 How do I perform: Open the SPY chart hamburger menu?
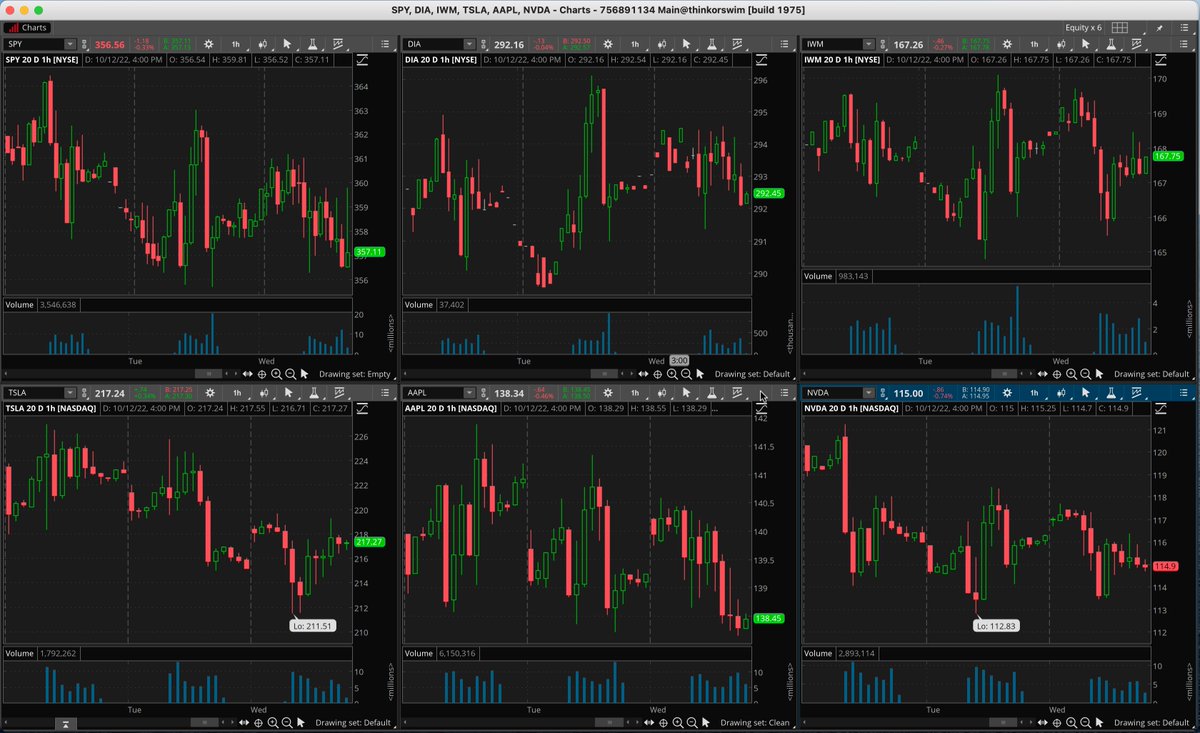pos(386,44)
